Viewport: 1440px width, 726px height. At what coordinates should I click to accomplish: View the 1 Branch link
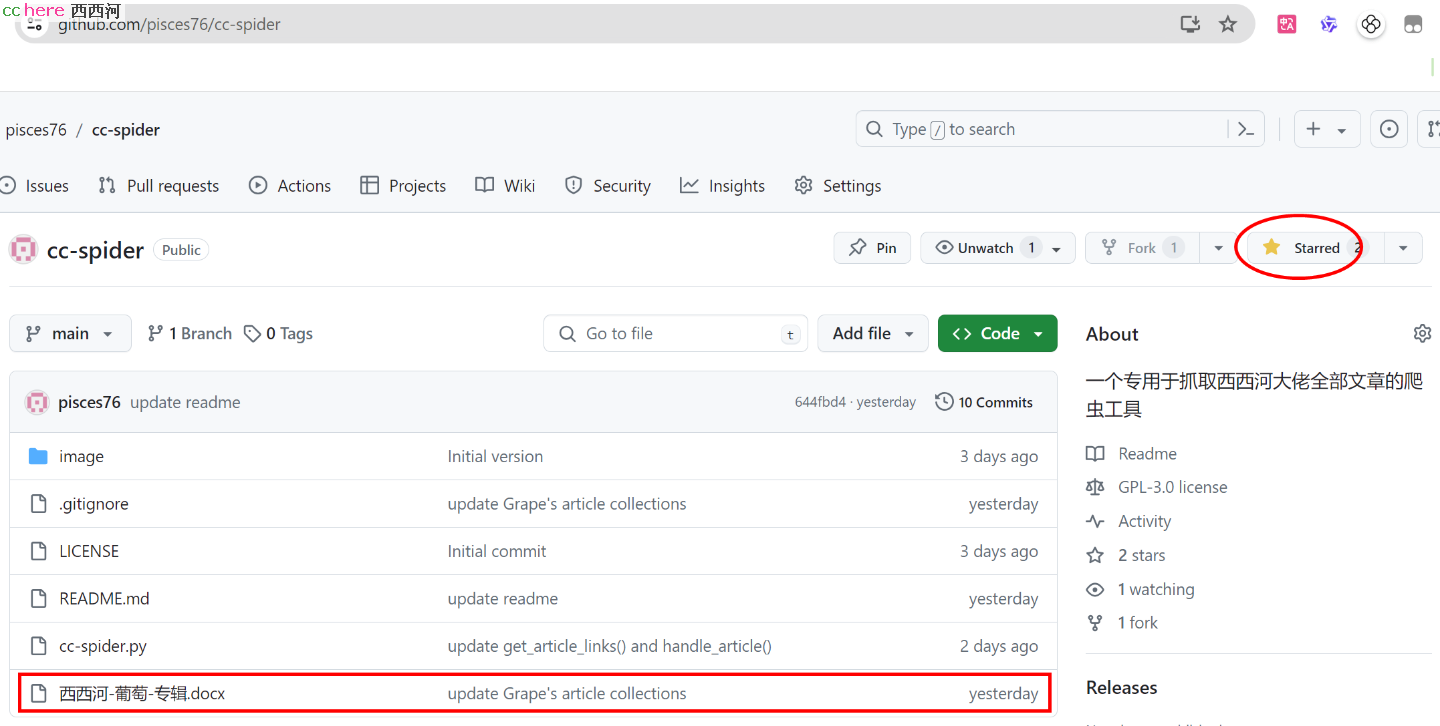coord(189,333)
